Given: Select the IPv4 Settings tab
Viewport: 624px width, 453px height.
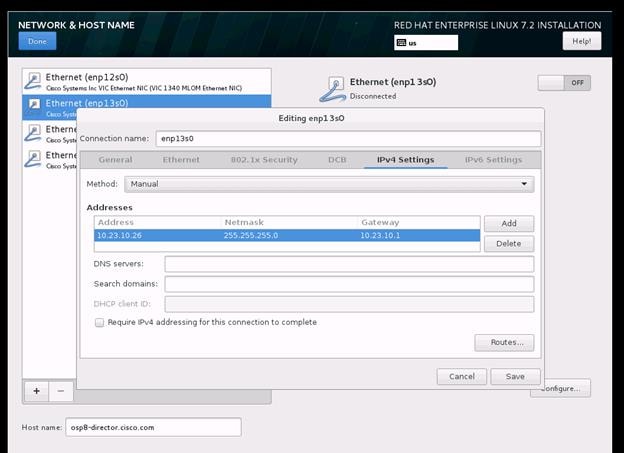Looking at the screenshot, I should 406,160.
